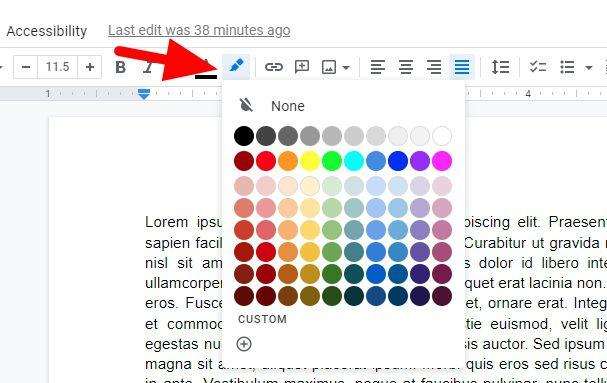Expand the bulleted list dropdown arrow
Viewport: 607px width, 383px height.
point(588,68)
